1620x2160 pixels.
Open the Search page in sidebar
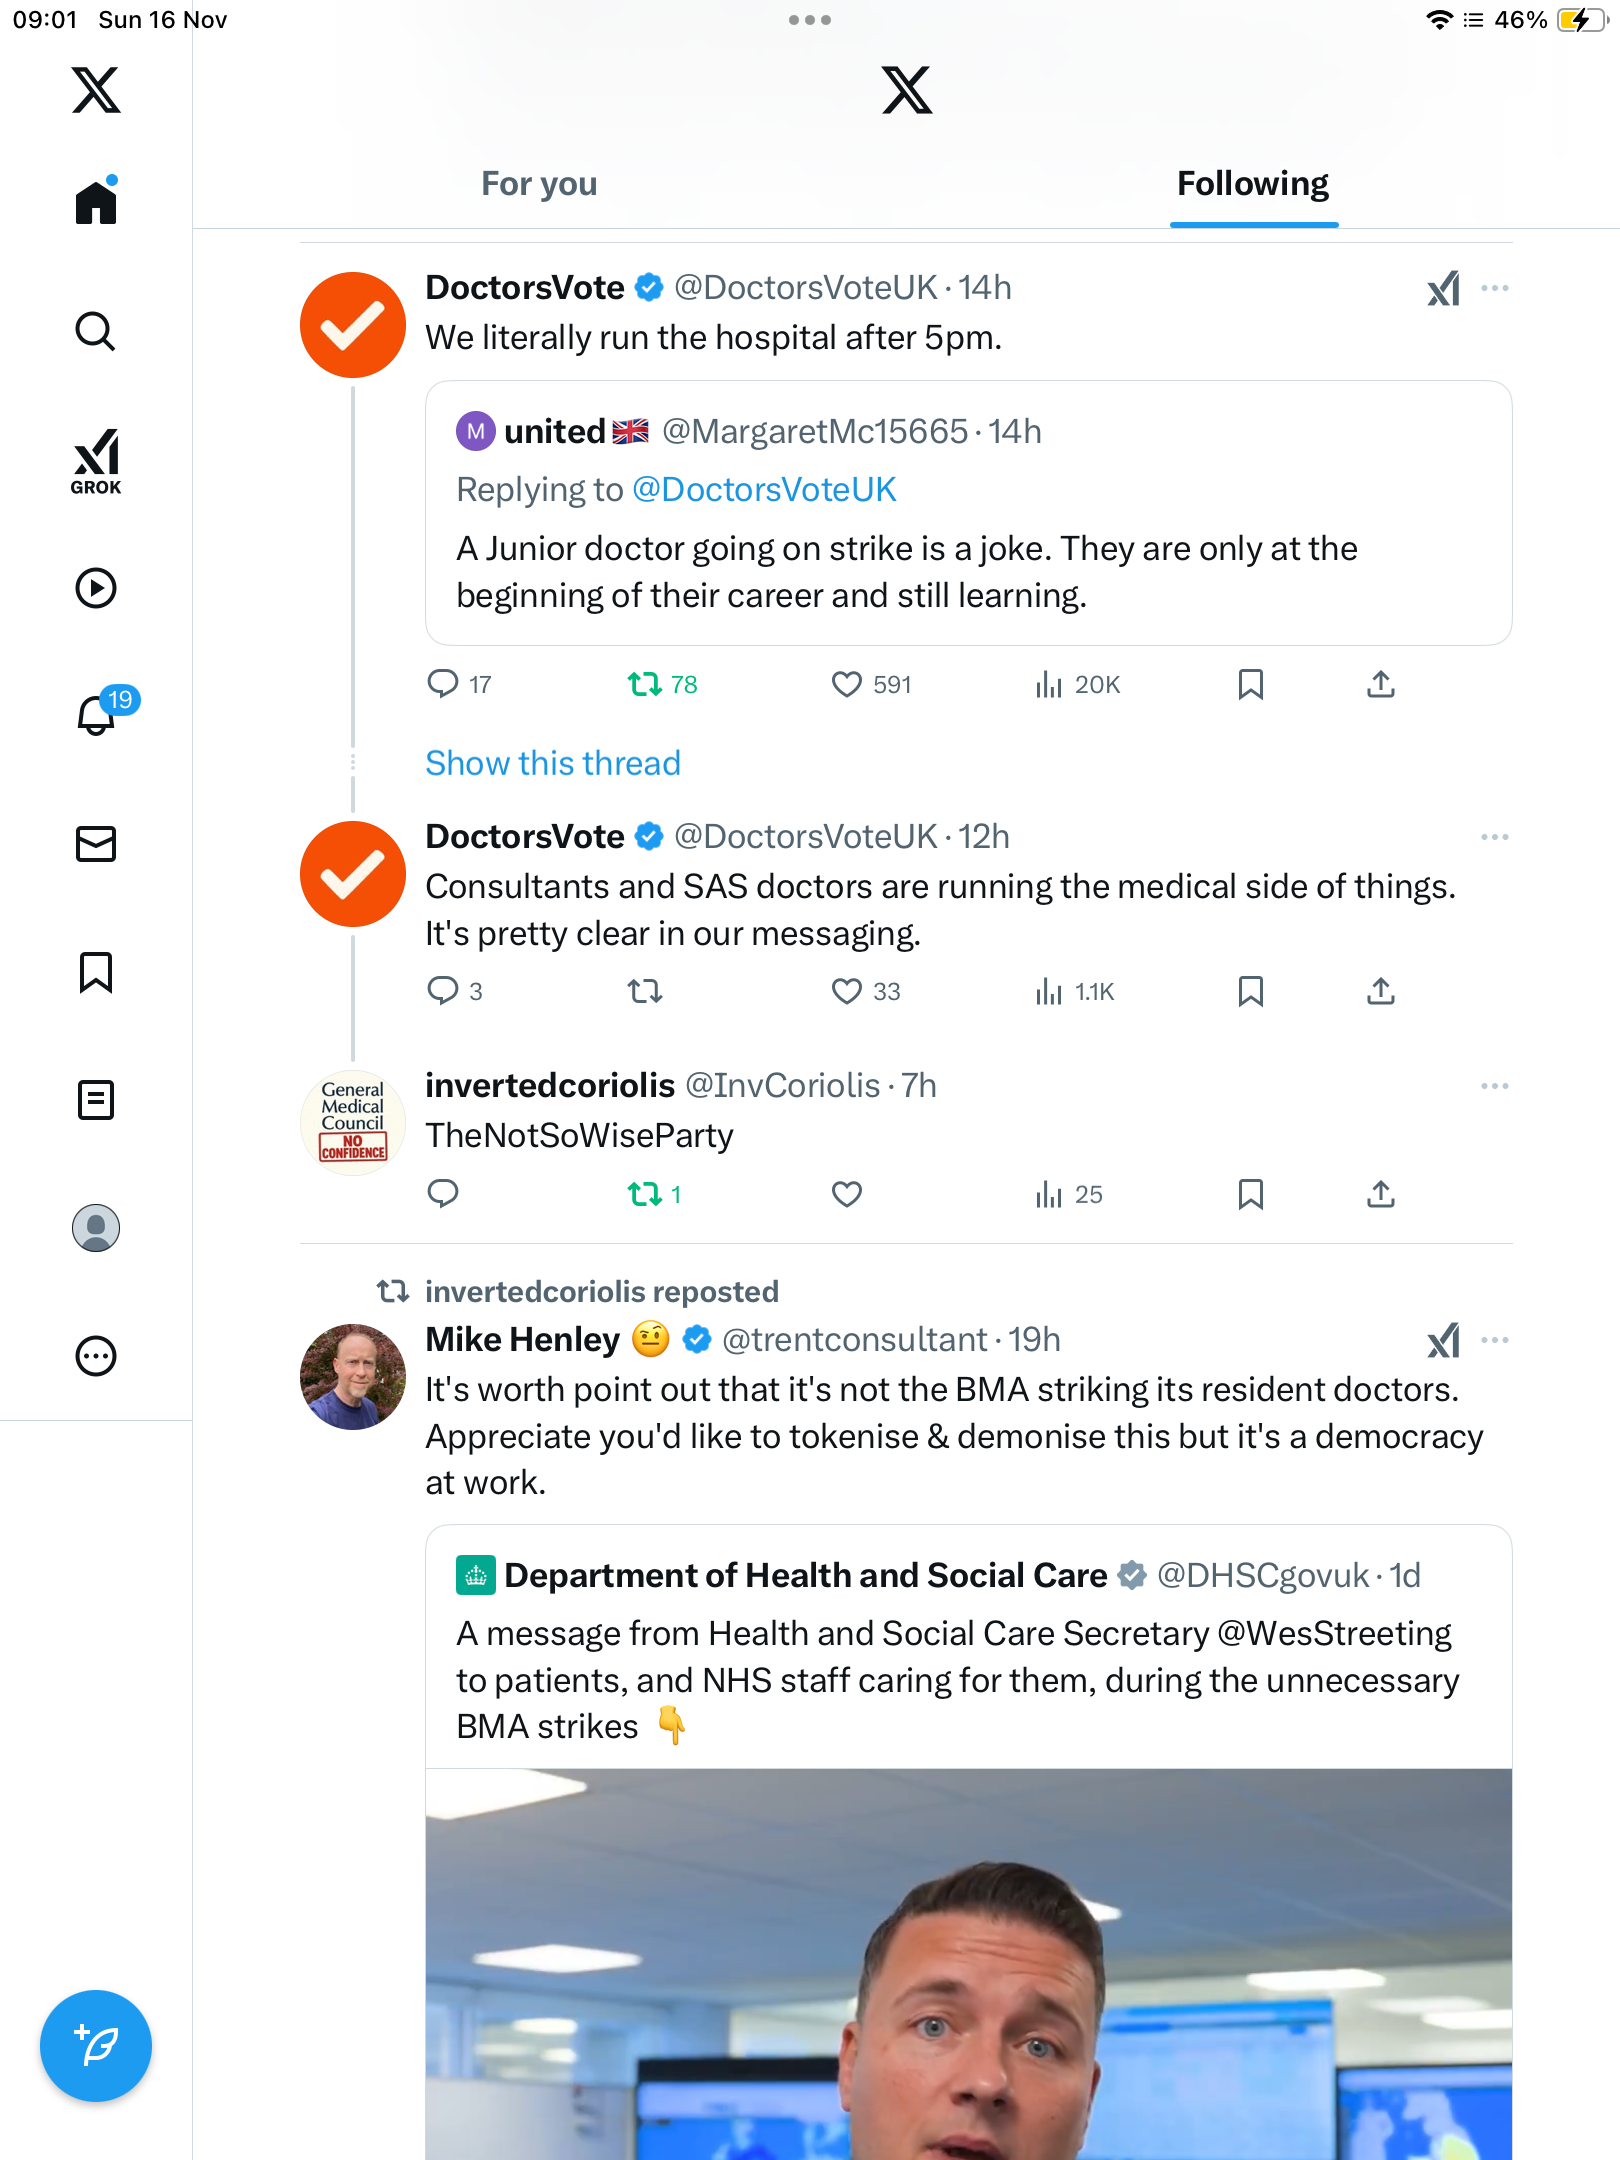tap(96, 331)
